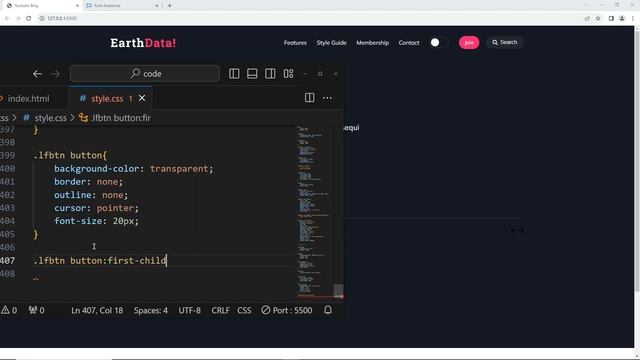
Task: Toggle secondary sidebar layout icon in editor
Action: pos(270,73)
